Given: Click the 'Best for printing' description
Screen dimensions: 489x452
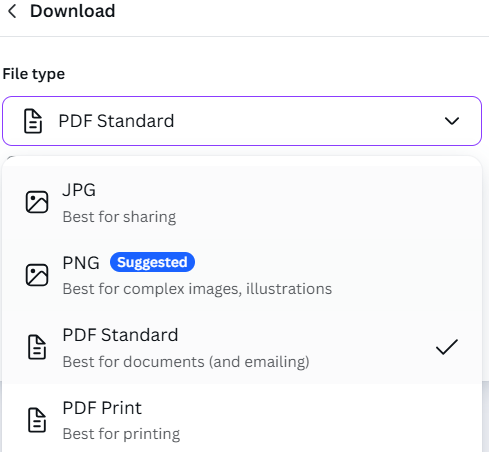Looking at the screenshot, I should pos(121,434).
